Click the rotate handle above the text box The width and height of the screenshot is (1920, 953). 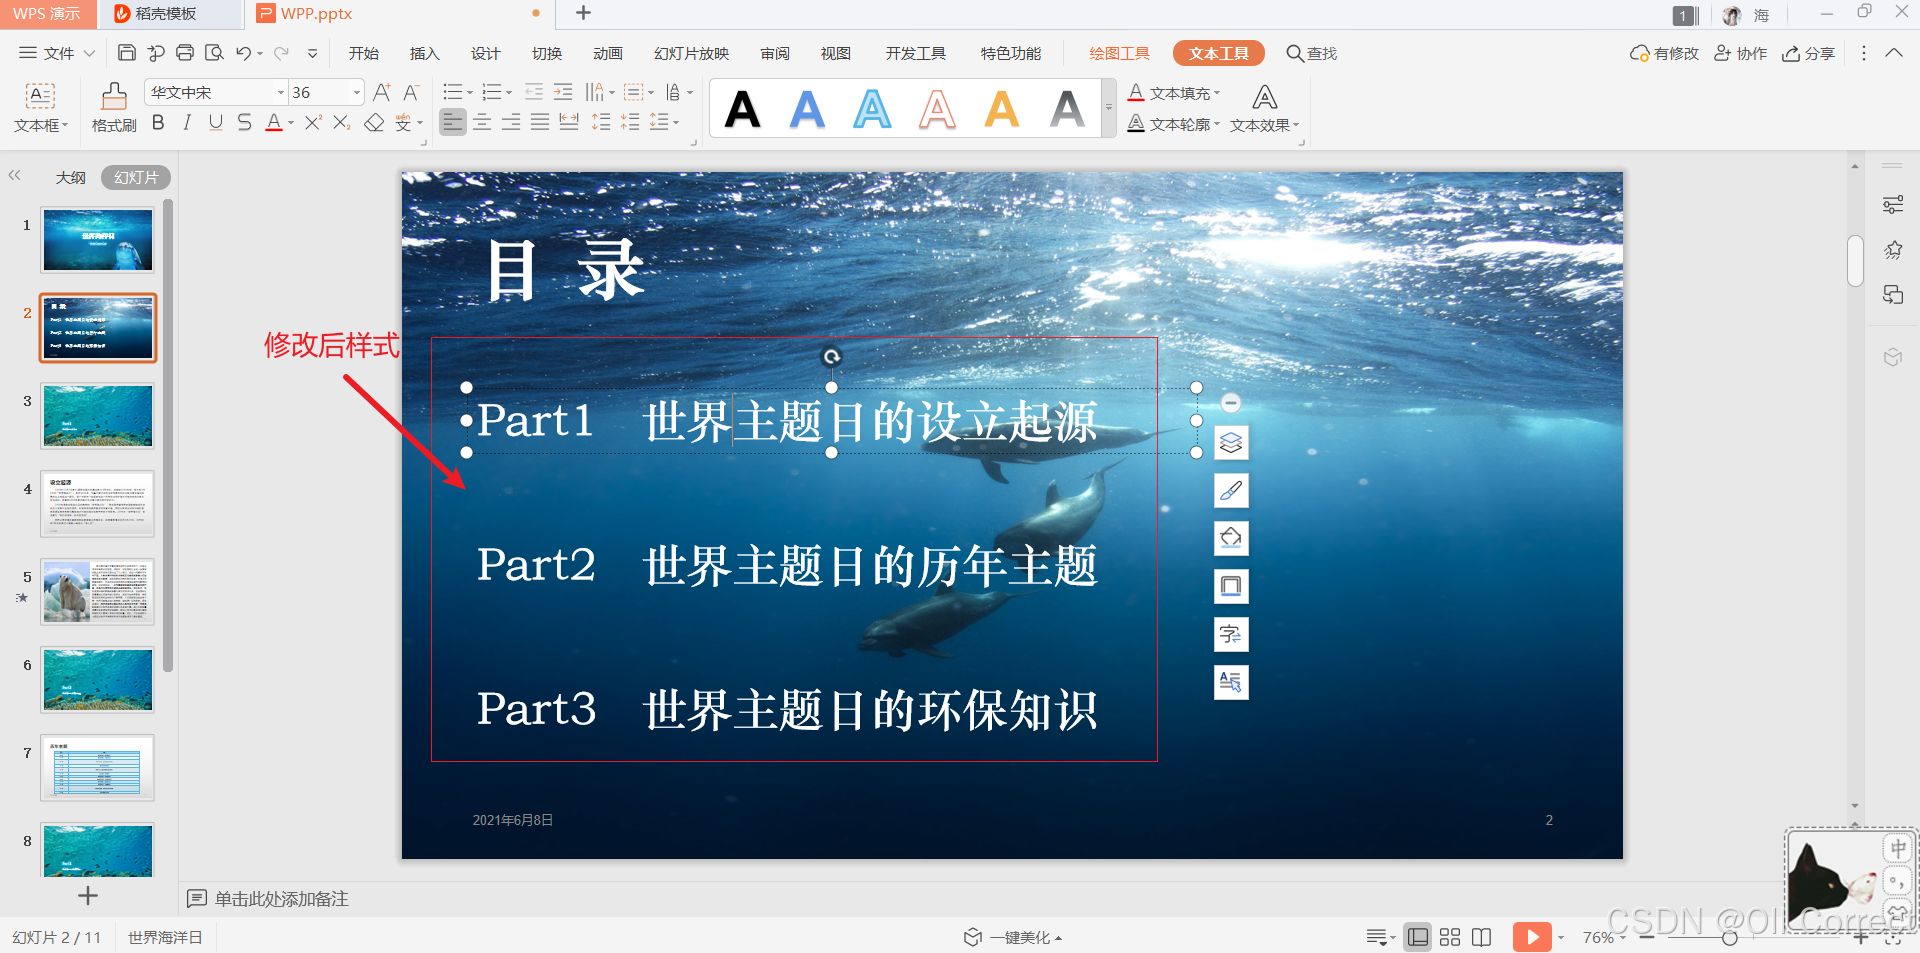[831, 356]
